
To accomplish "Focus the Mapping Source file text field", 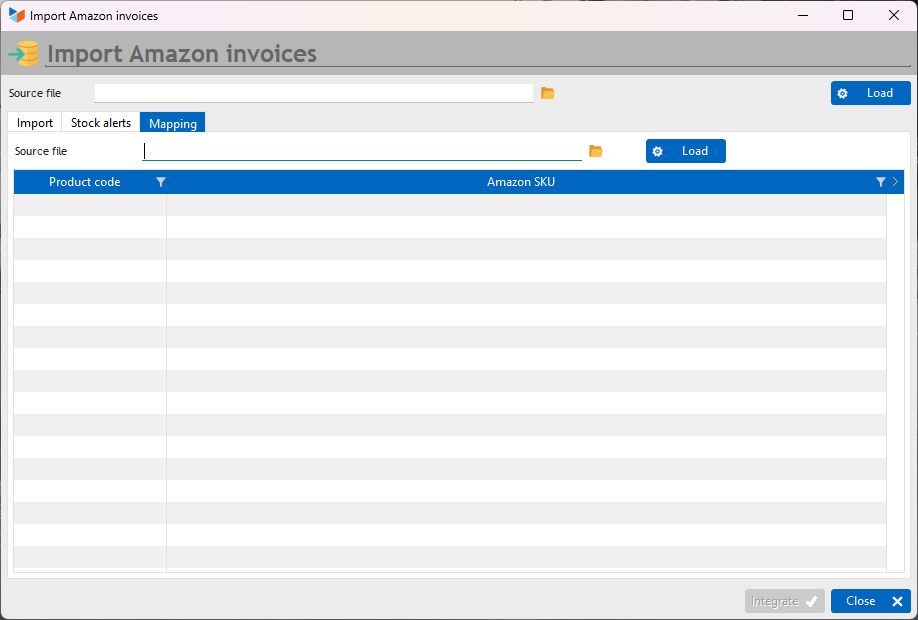I will click(362, 151).
